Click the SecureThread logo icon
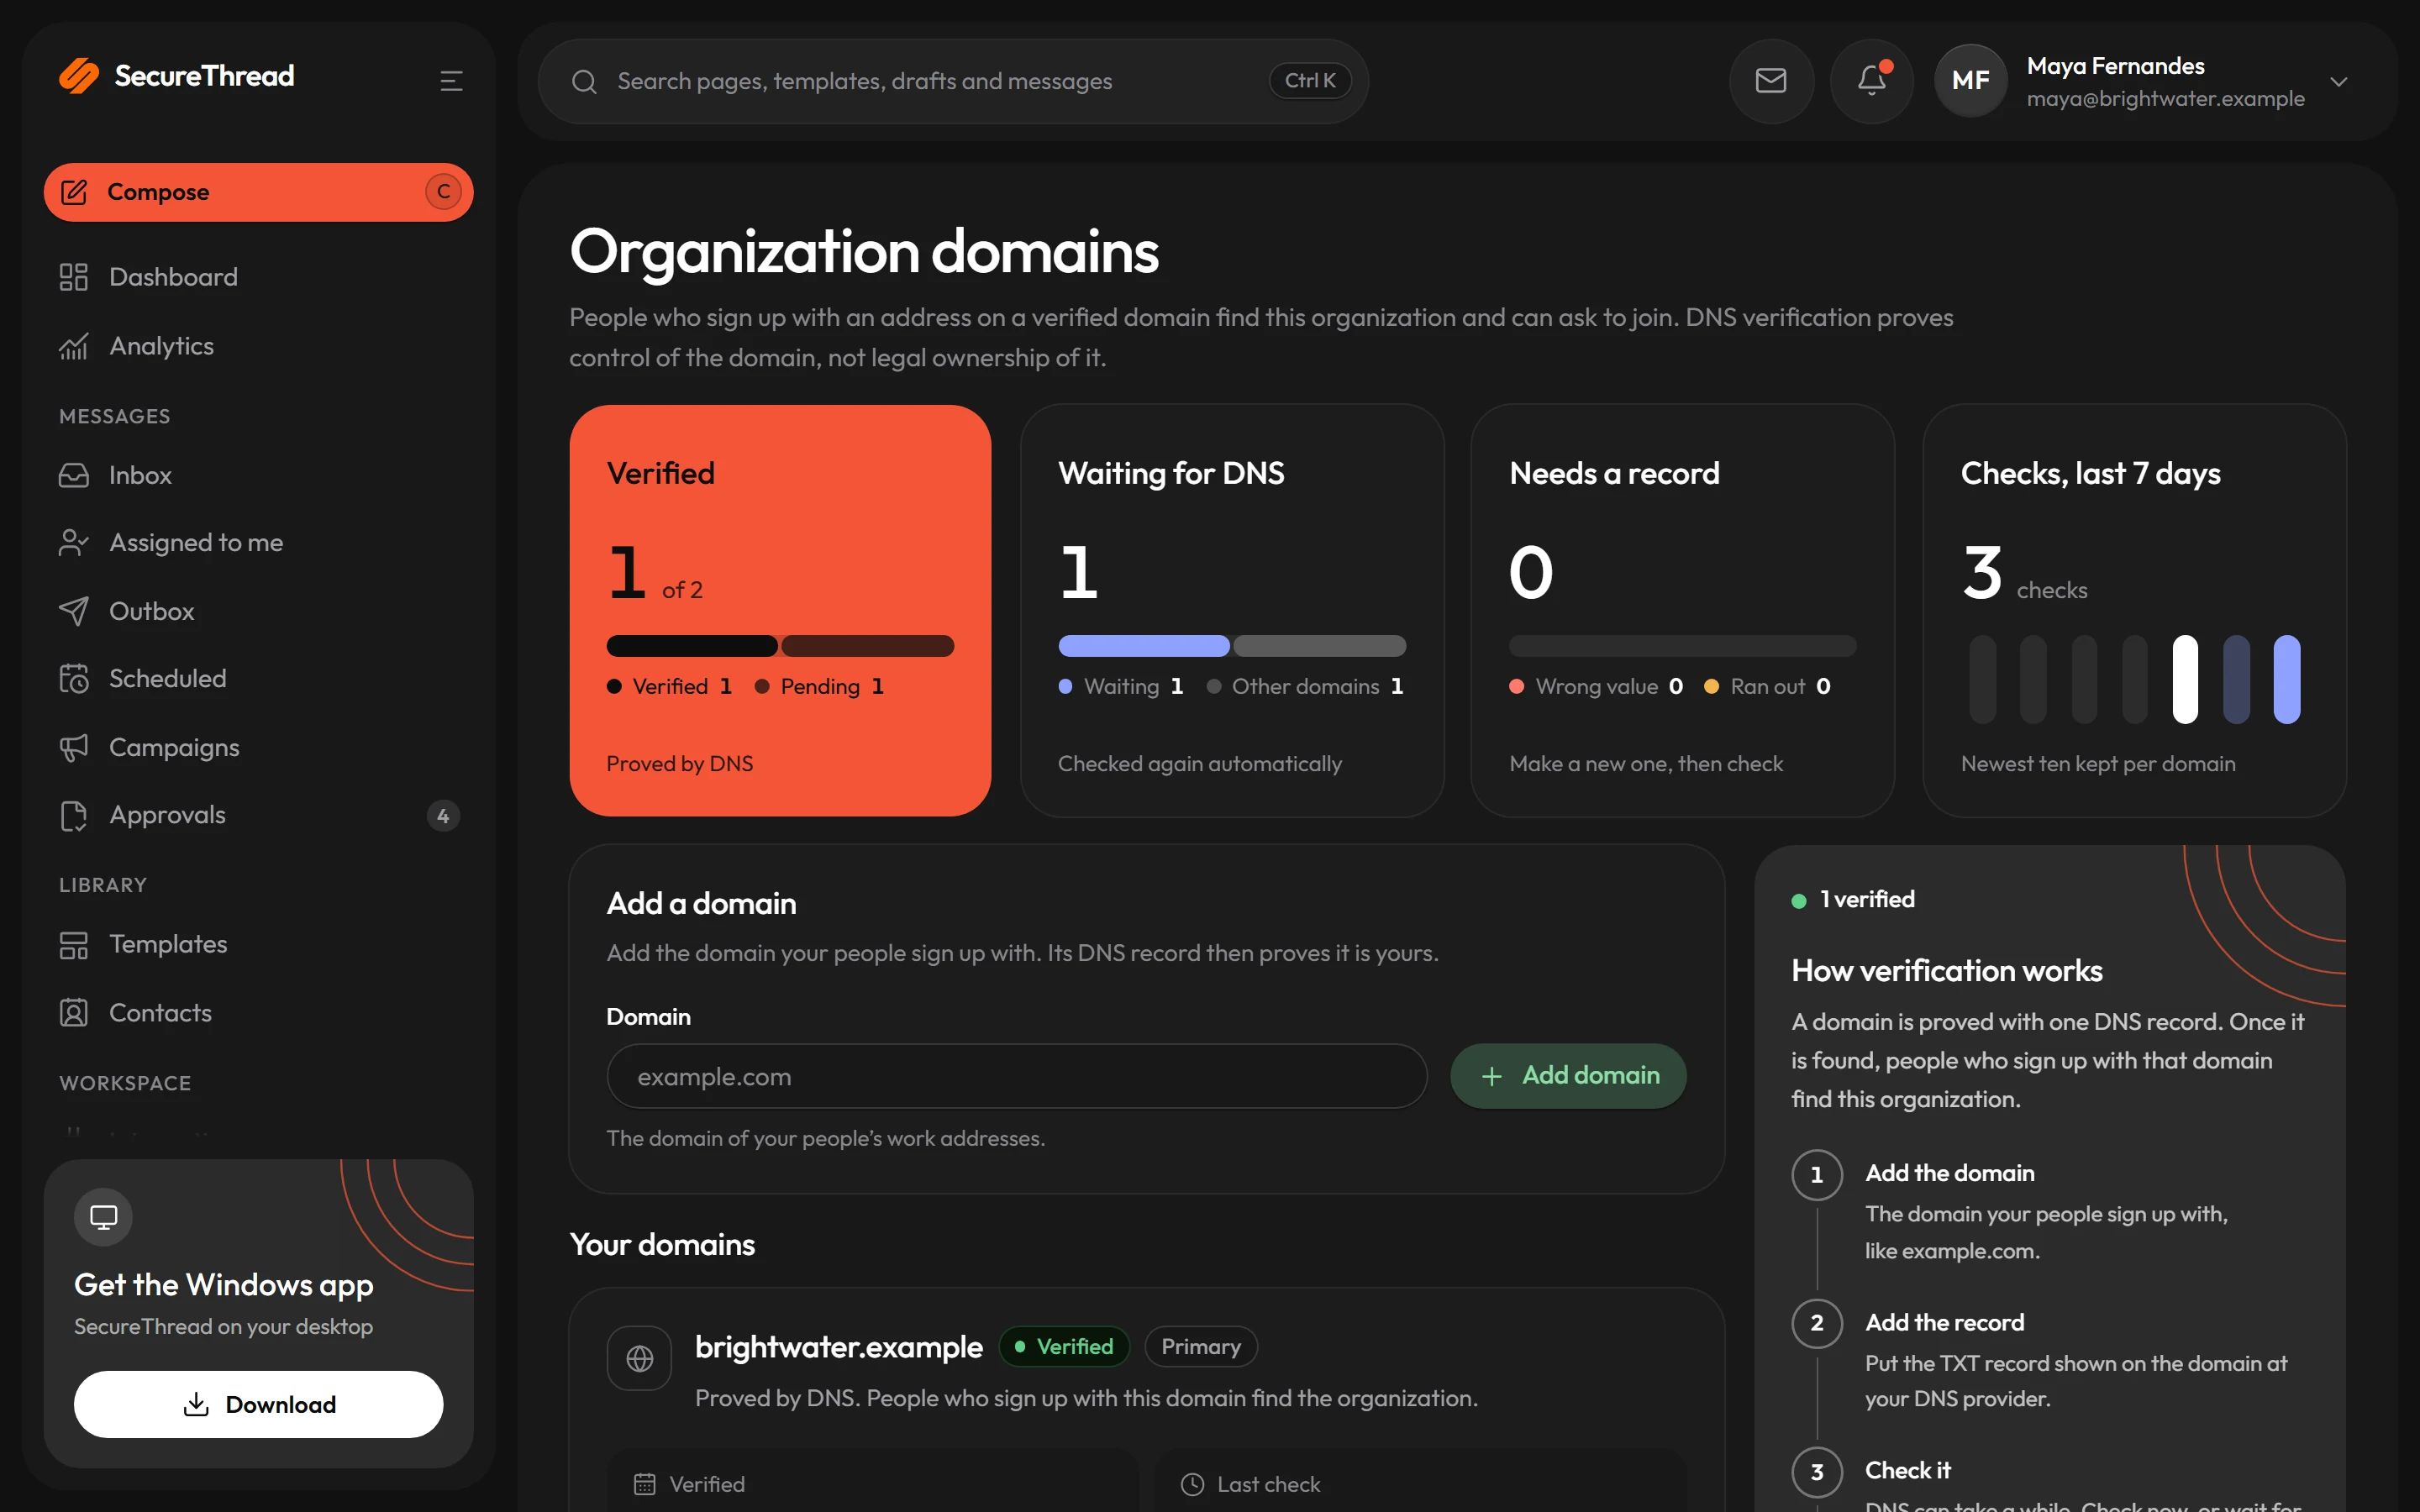The width and height of the screenshot is (2420, 1512). tap(79, 76)
